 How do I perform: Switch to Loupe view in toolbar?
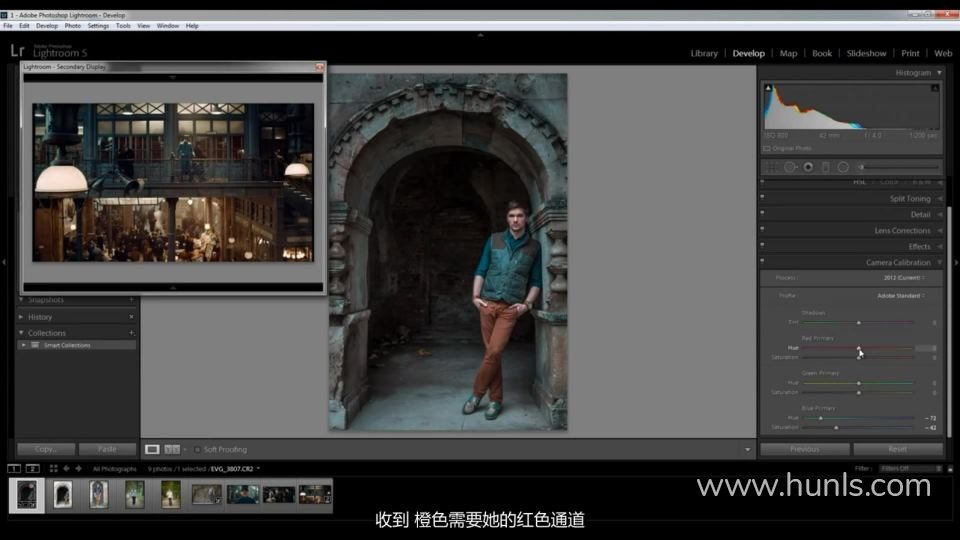153,449
